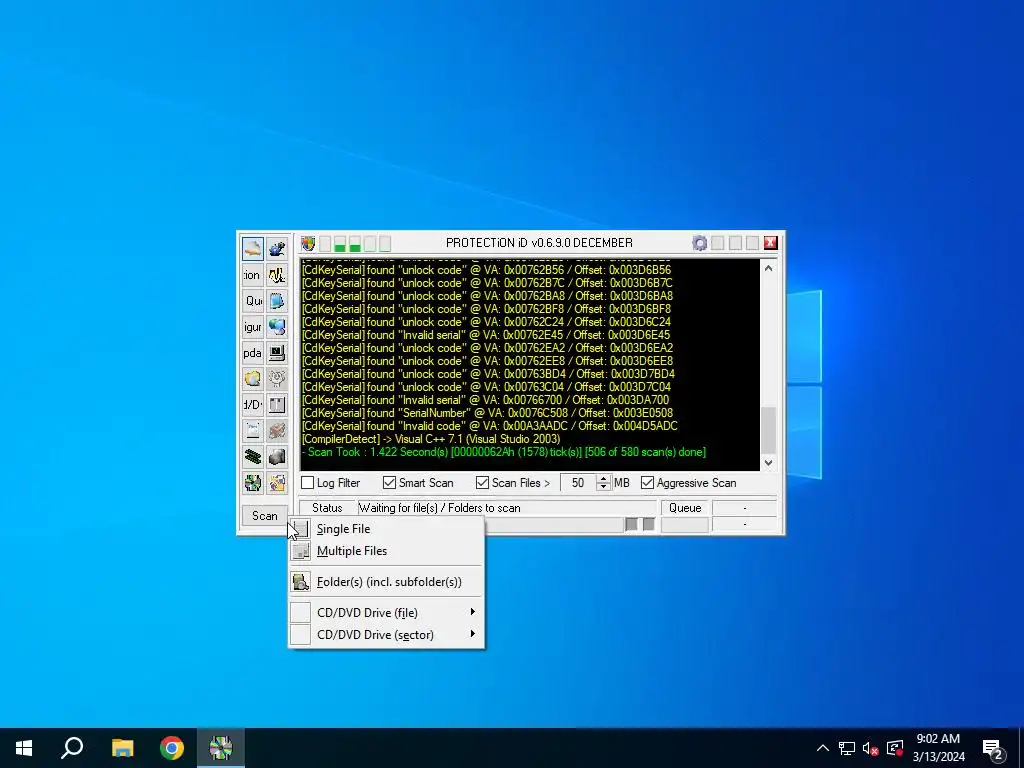Screen dimensions: 1024x768
Task: Click the CompilerDetect Visual C++ 7.1 line
Action: (431, 439)
